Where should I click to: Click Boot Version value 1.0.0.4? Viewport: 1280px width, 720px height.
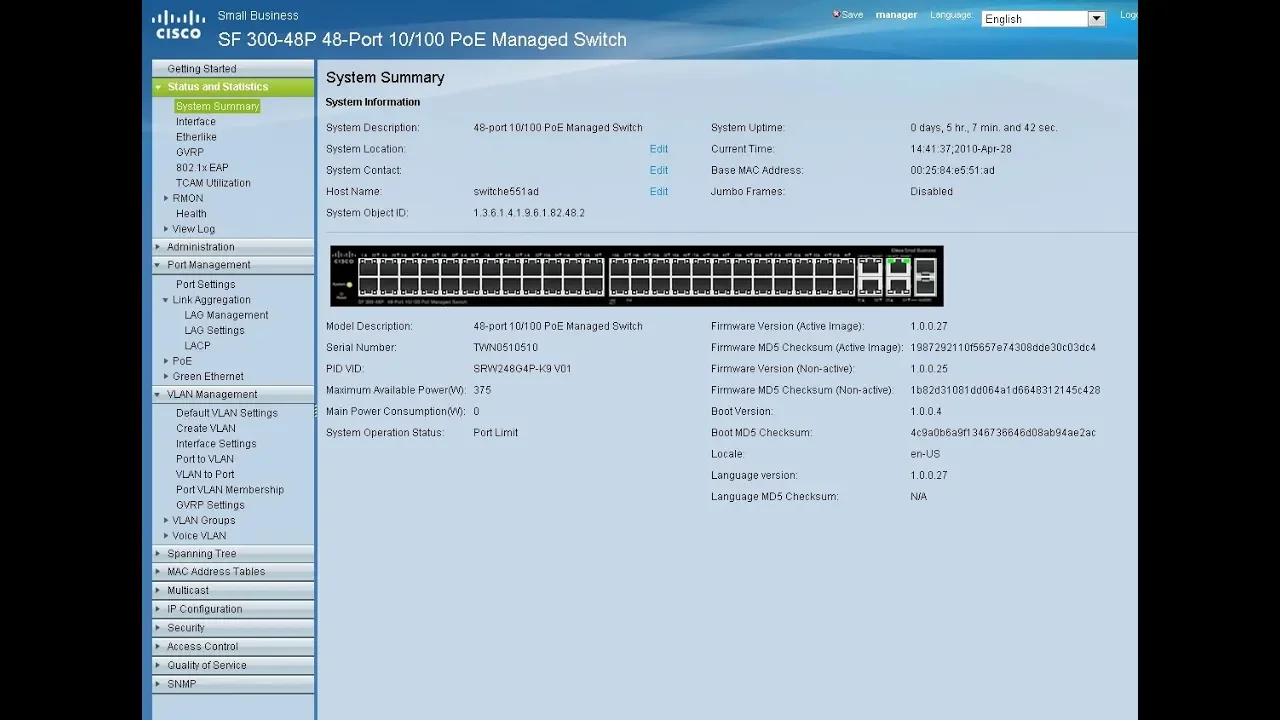926,411
